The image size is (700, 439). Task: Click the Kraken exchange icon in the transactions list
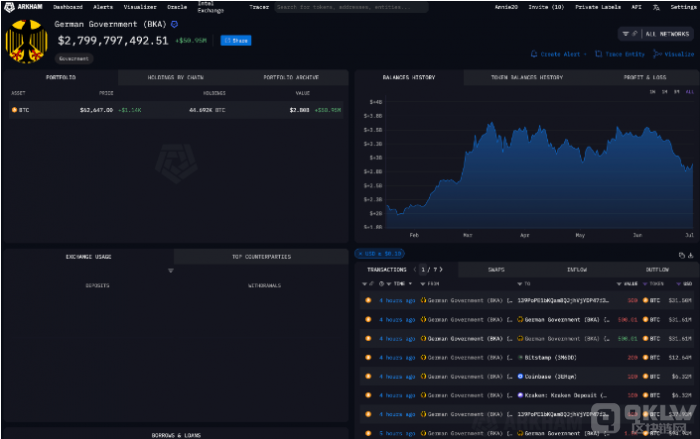point(520,395)
